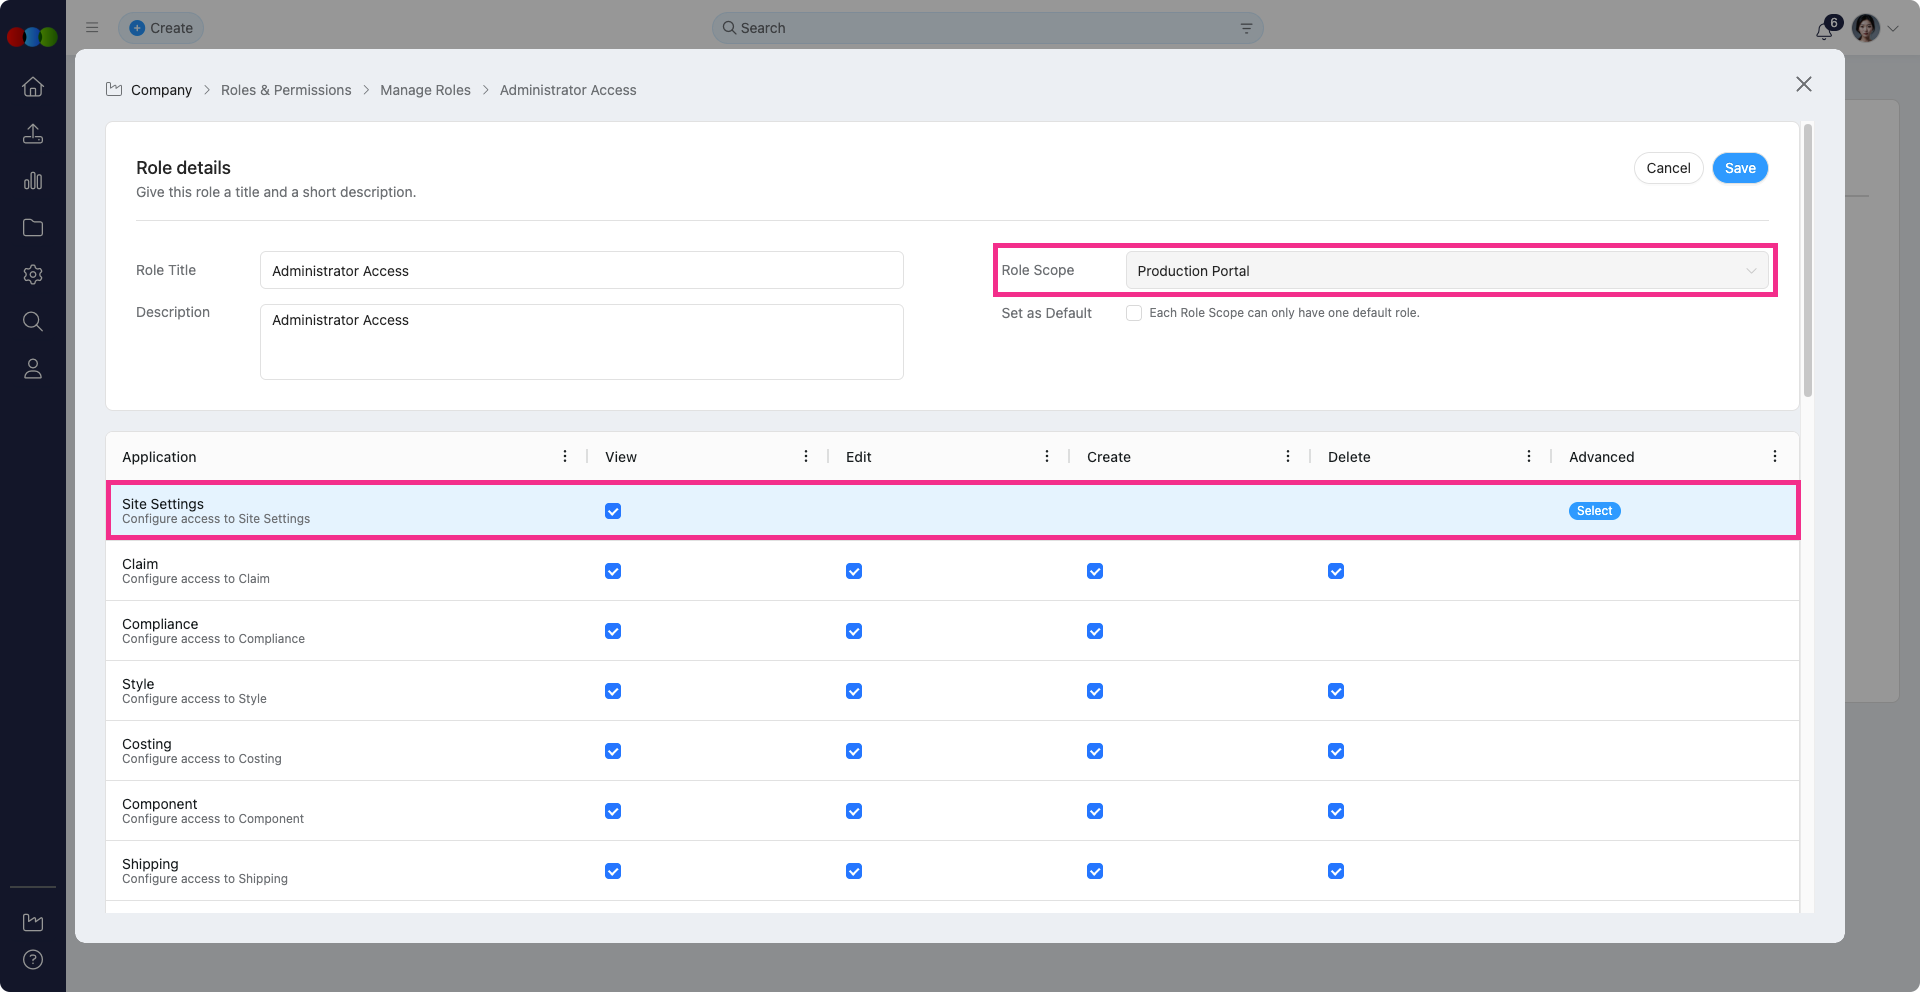Screen dimensions: 1920x992
Task: Click the Role Title input field
Action: pyautogui.click(x=581, y=271)
